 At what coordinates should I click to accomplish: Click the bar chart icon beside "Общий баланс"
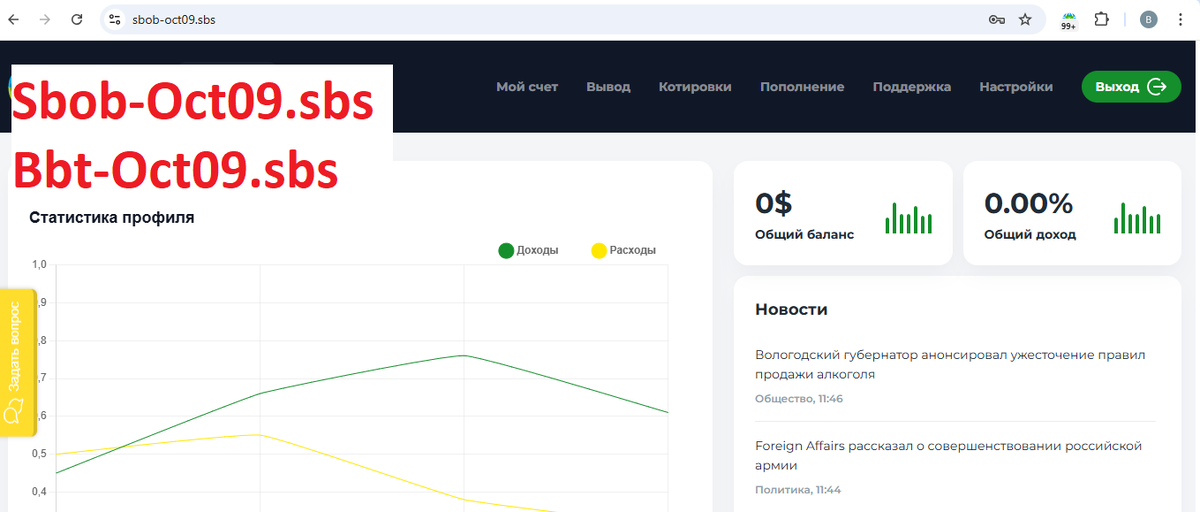[x=908, y=218]
